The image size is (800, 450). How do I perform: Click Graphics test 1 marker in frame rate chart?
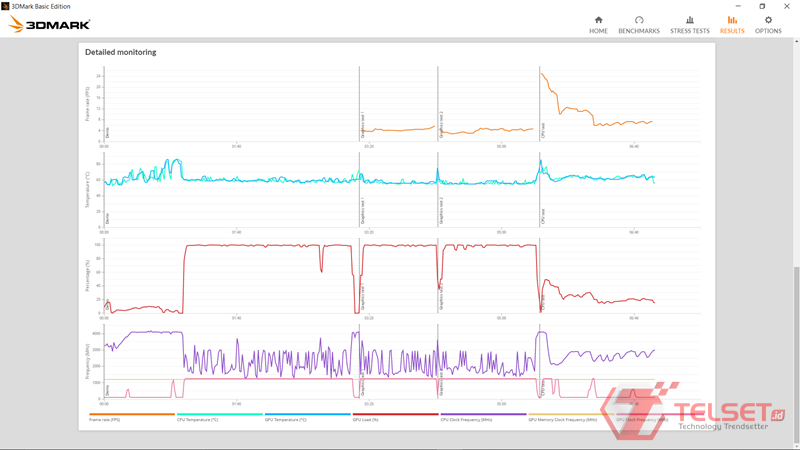click(x=363, y=125)
